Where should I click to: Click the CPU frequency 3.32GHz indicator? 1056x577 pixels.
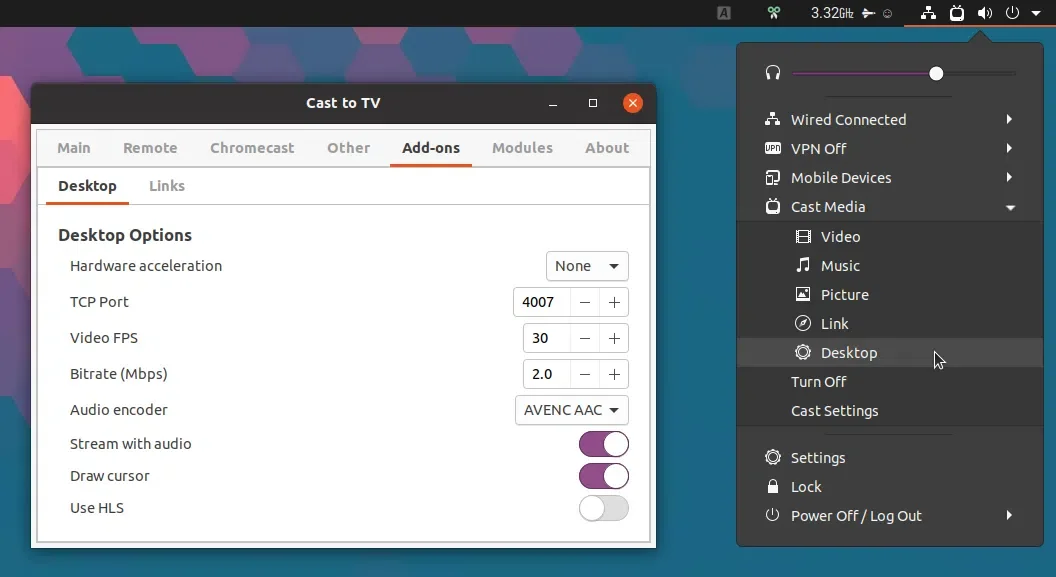pyautogui.click(x=832, y=13)
